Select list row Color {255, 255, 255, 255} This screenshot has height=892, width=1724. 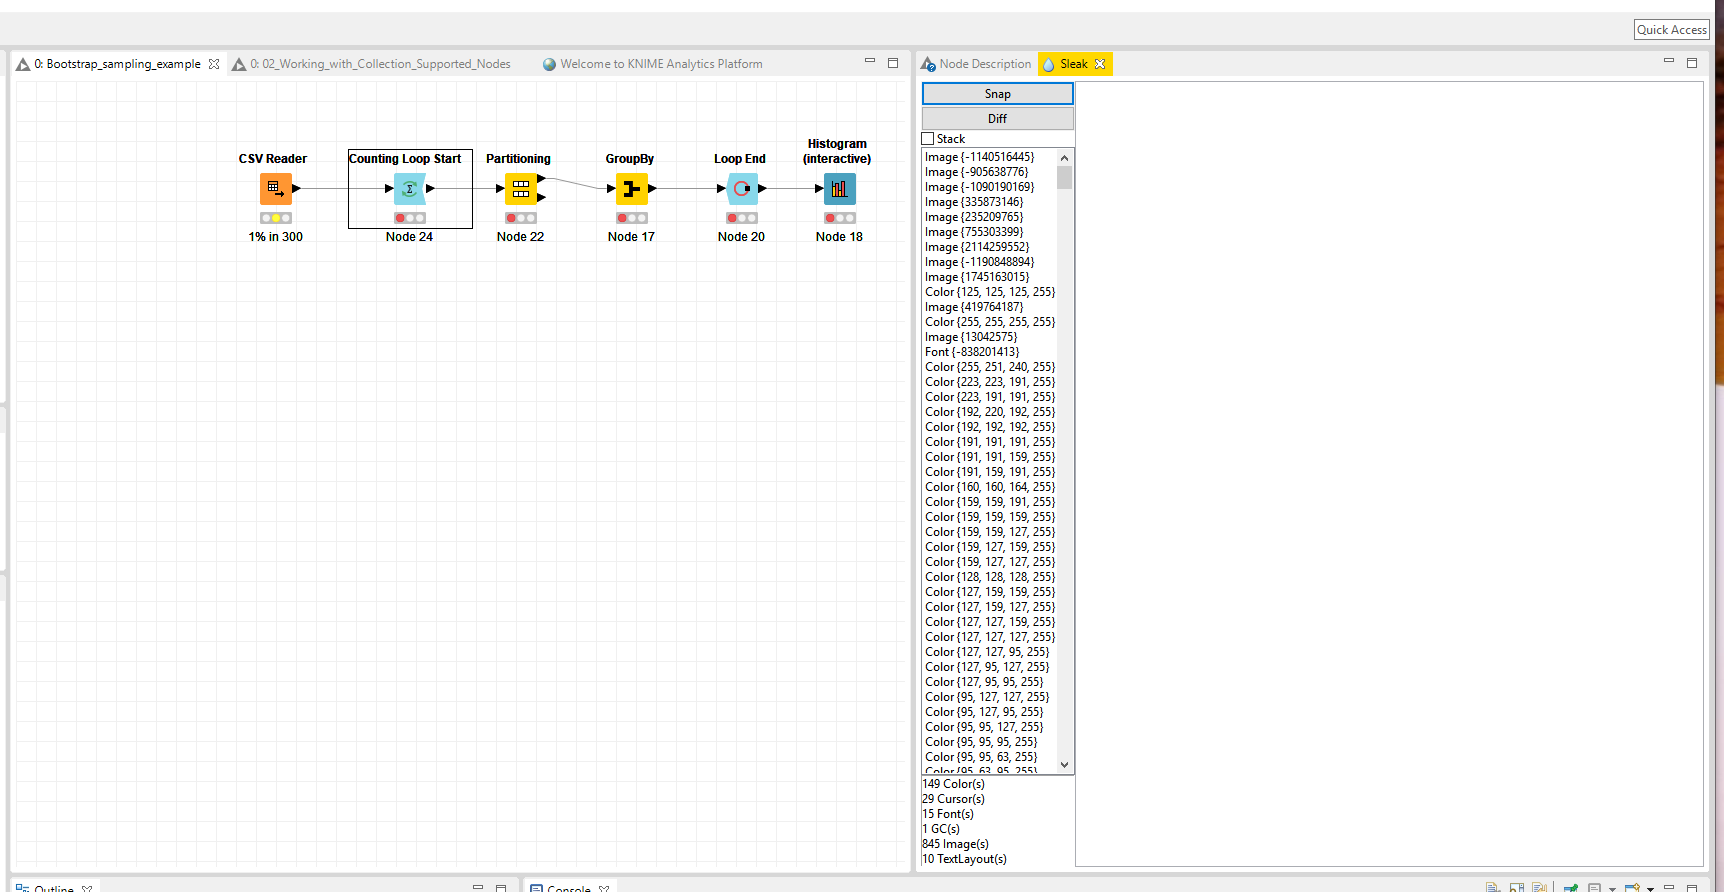[x=990, y=322]
